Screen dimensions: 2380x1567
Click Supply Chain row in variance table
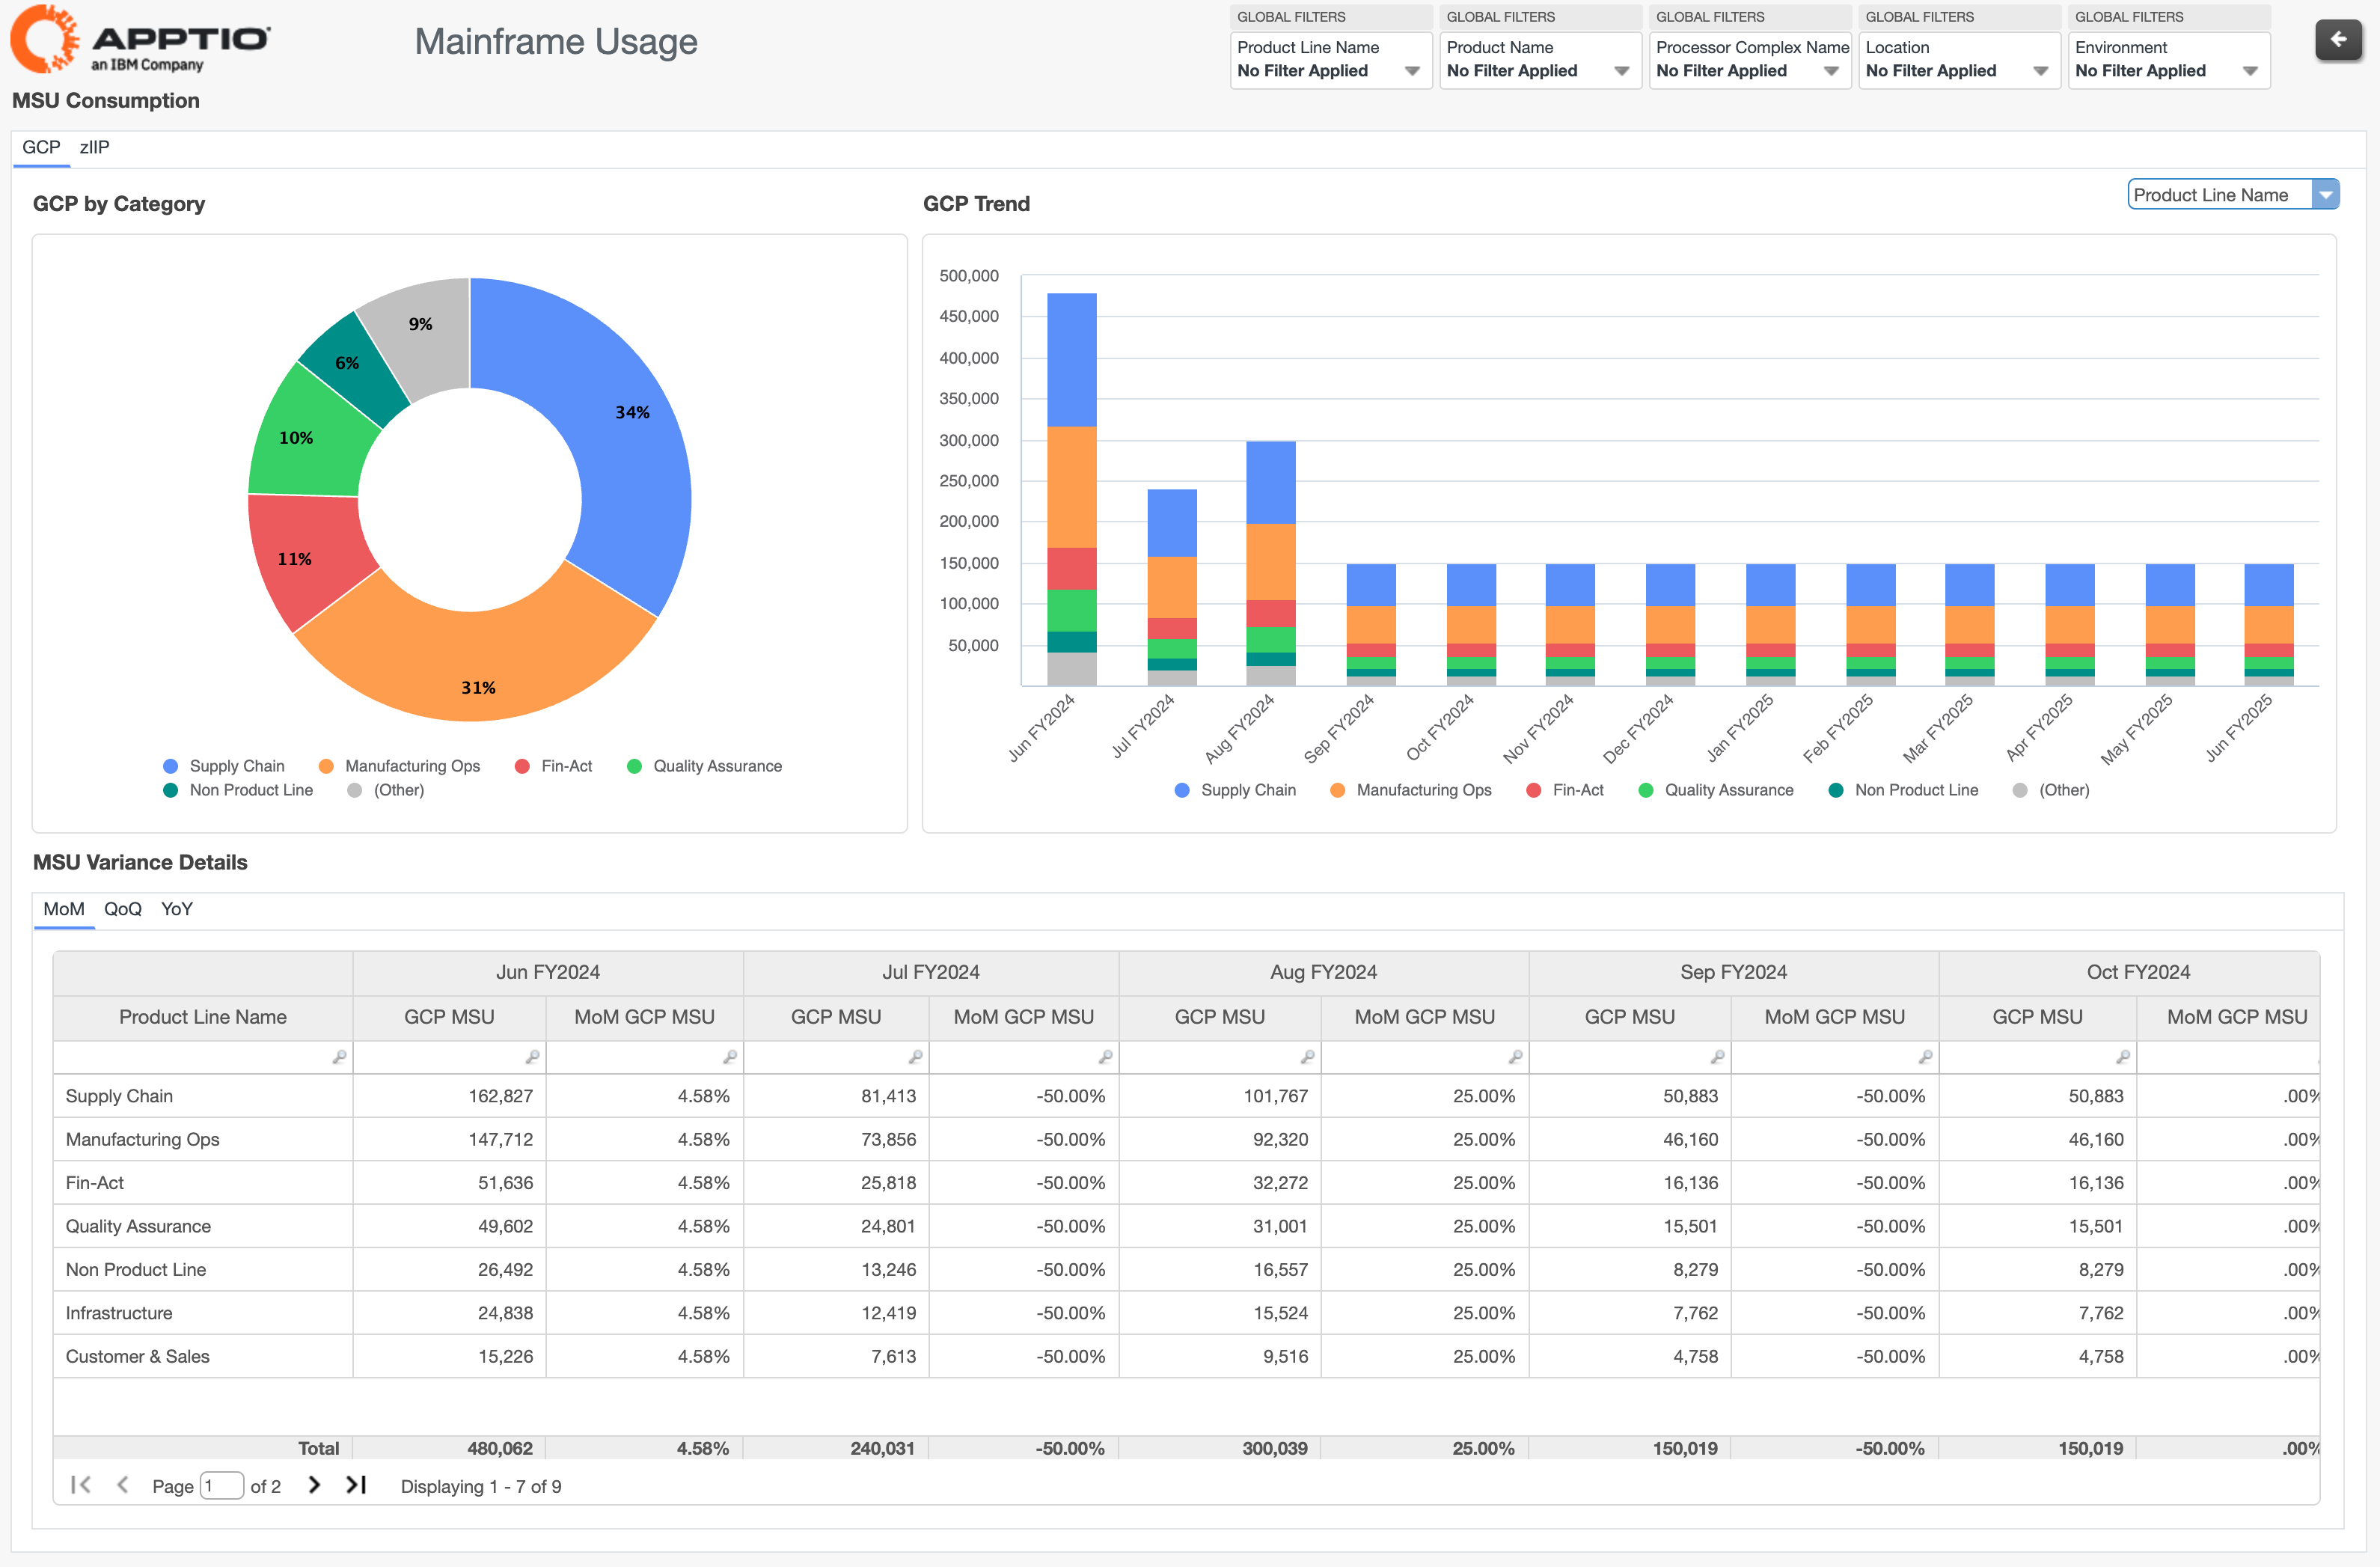119,1096
